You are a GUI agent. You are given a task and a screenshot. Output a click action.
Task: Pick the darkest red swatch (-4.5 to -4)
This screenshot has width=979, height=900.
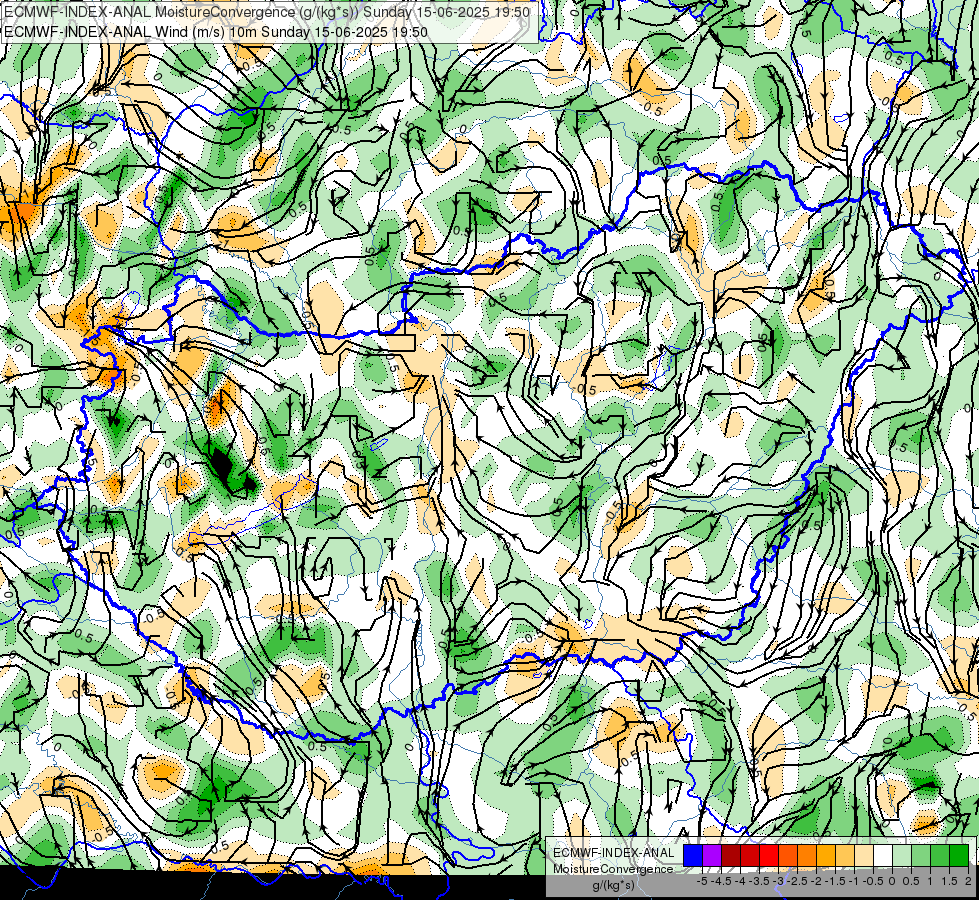(x=731, y=855)
